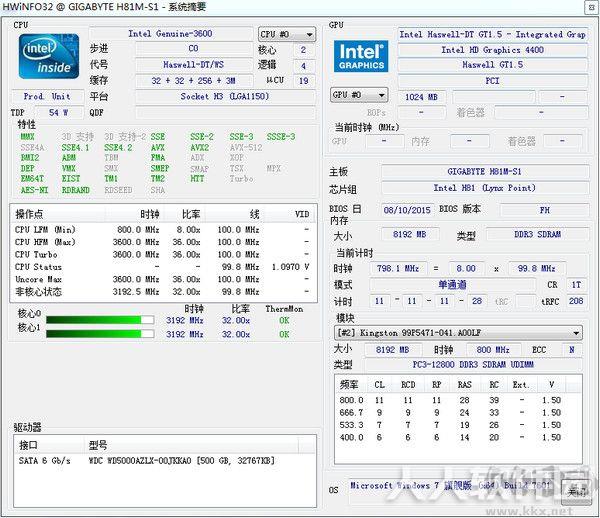Select the 666.7 frequency timing row
Image resolution: width=600 pixels, height=518 pixels.
coord(458,413)
